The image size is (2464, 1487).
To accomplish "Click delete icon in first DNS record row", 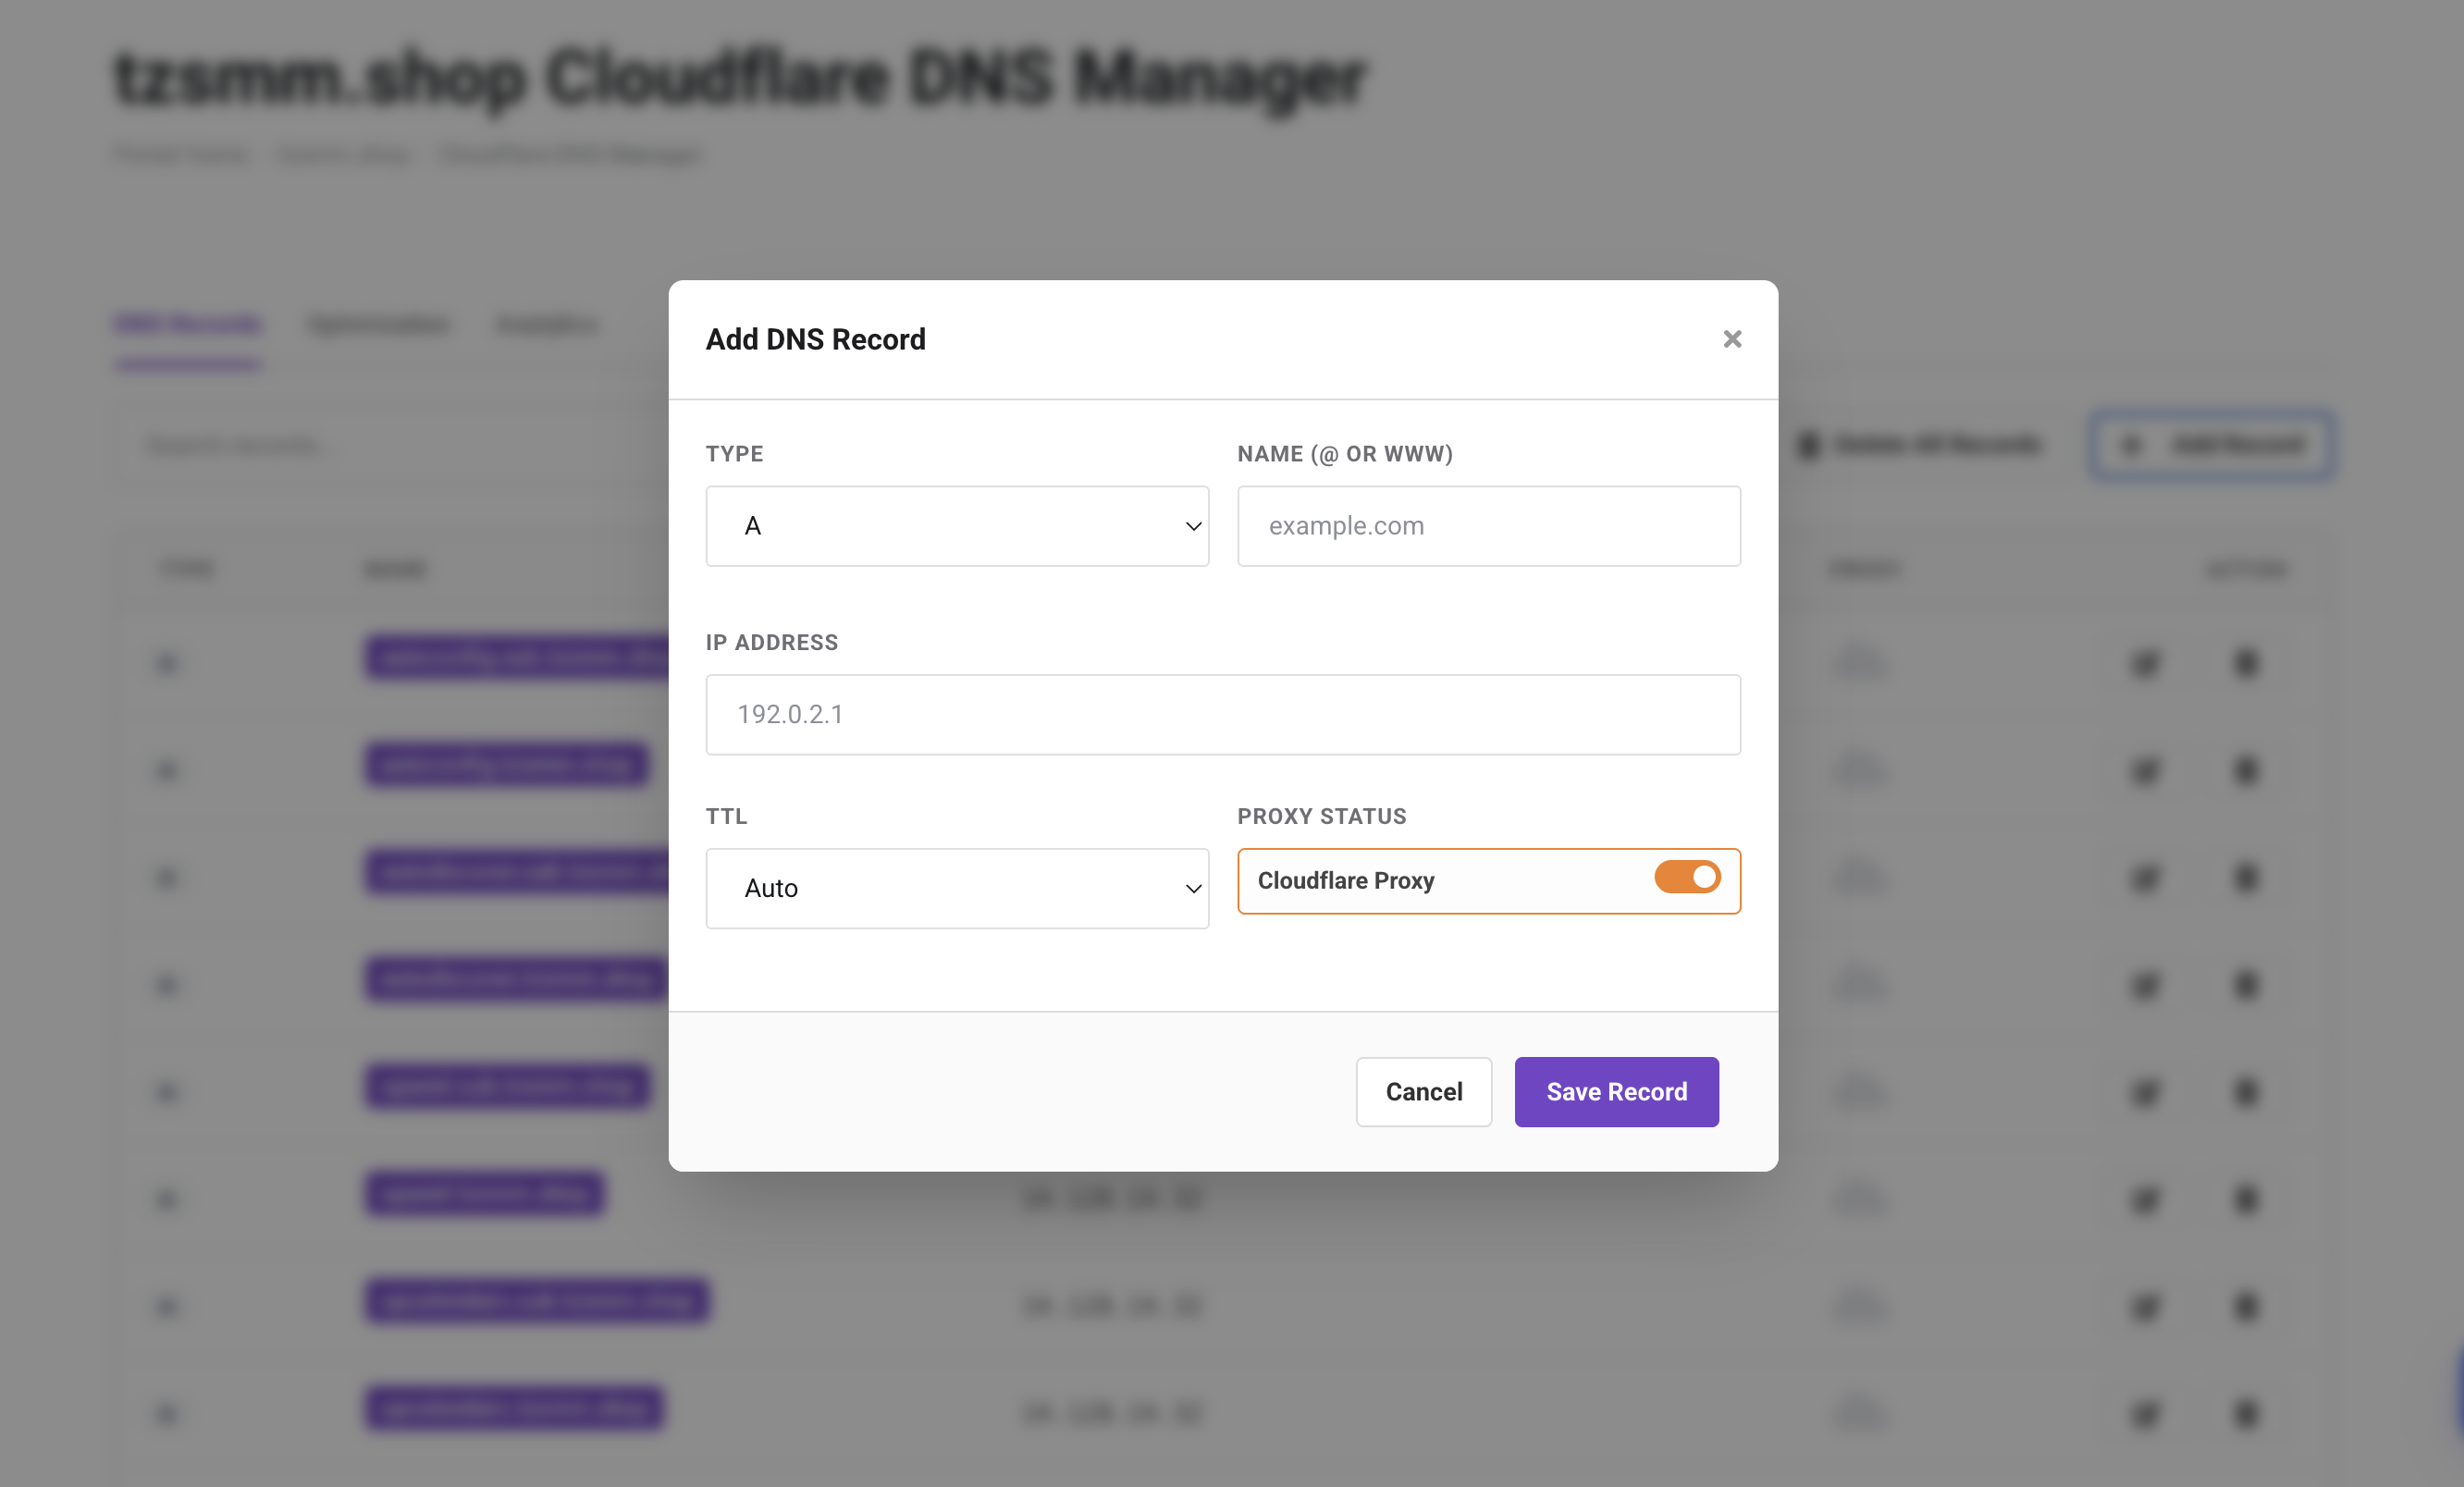I will click(2246, 663).
